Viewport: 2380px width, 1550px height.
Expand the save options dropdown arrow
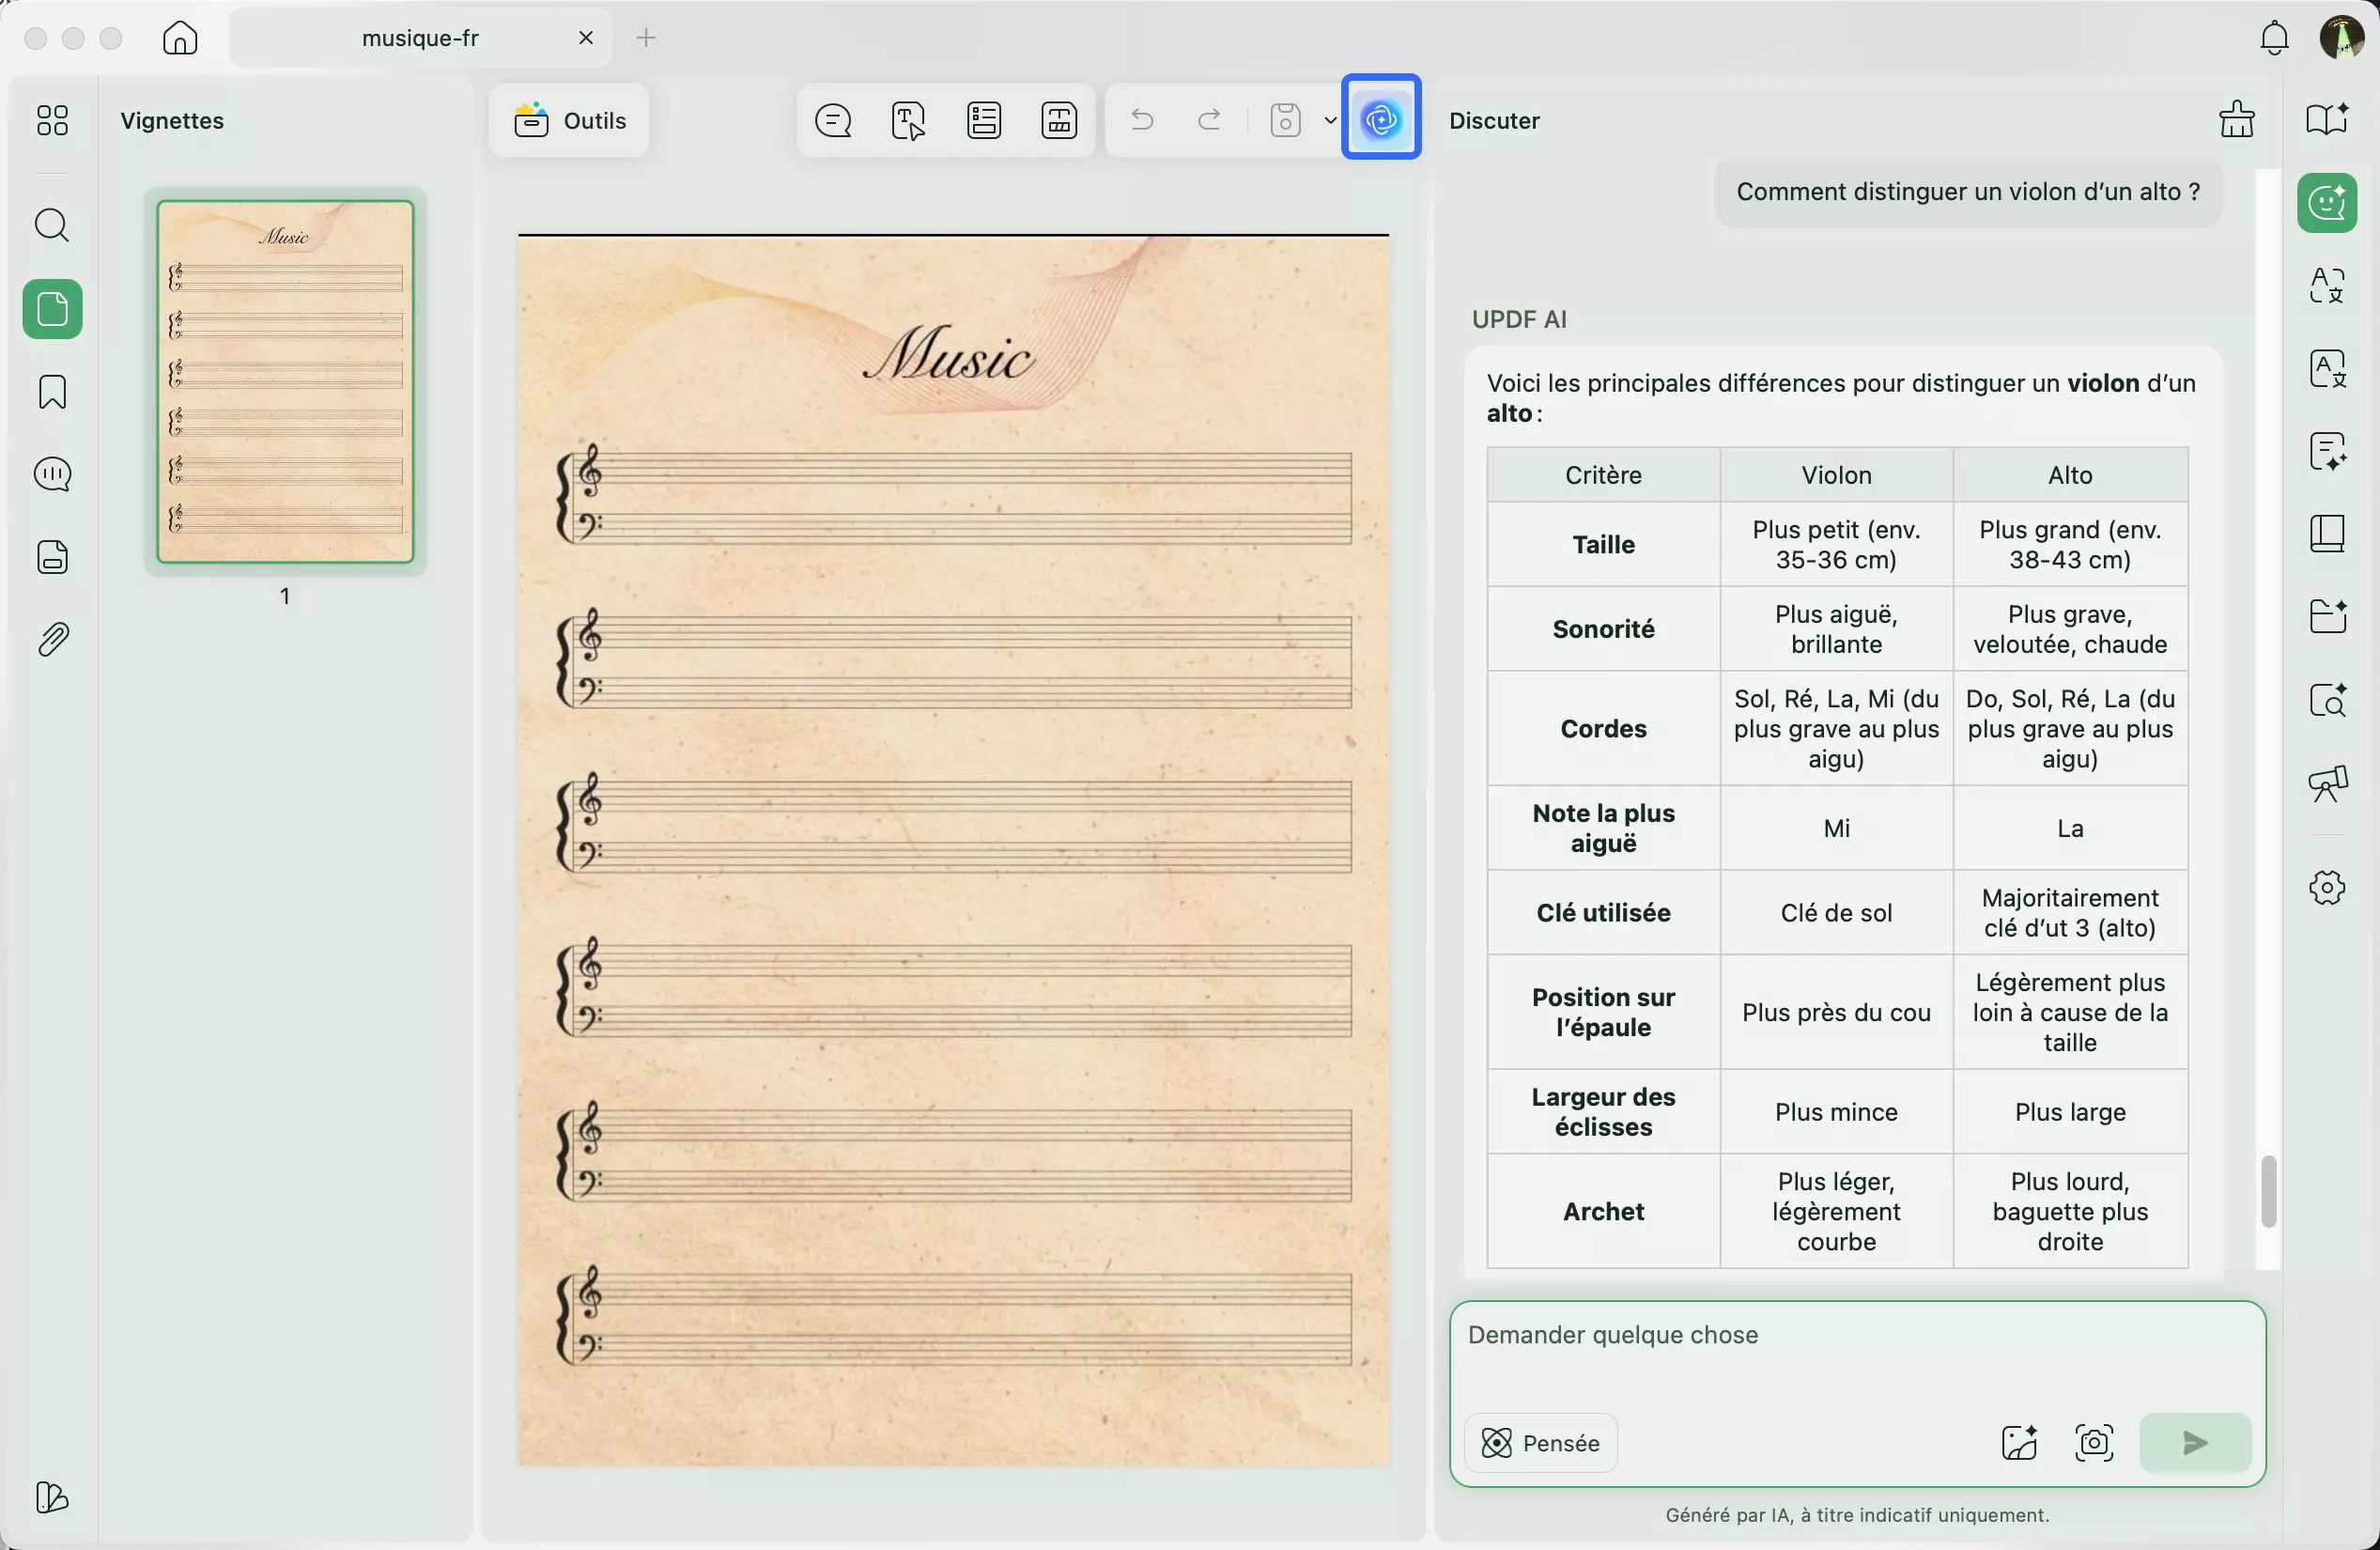(x=1330, y=121)
